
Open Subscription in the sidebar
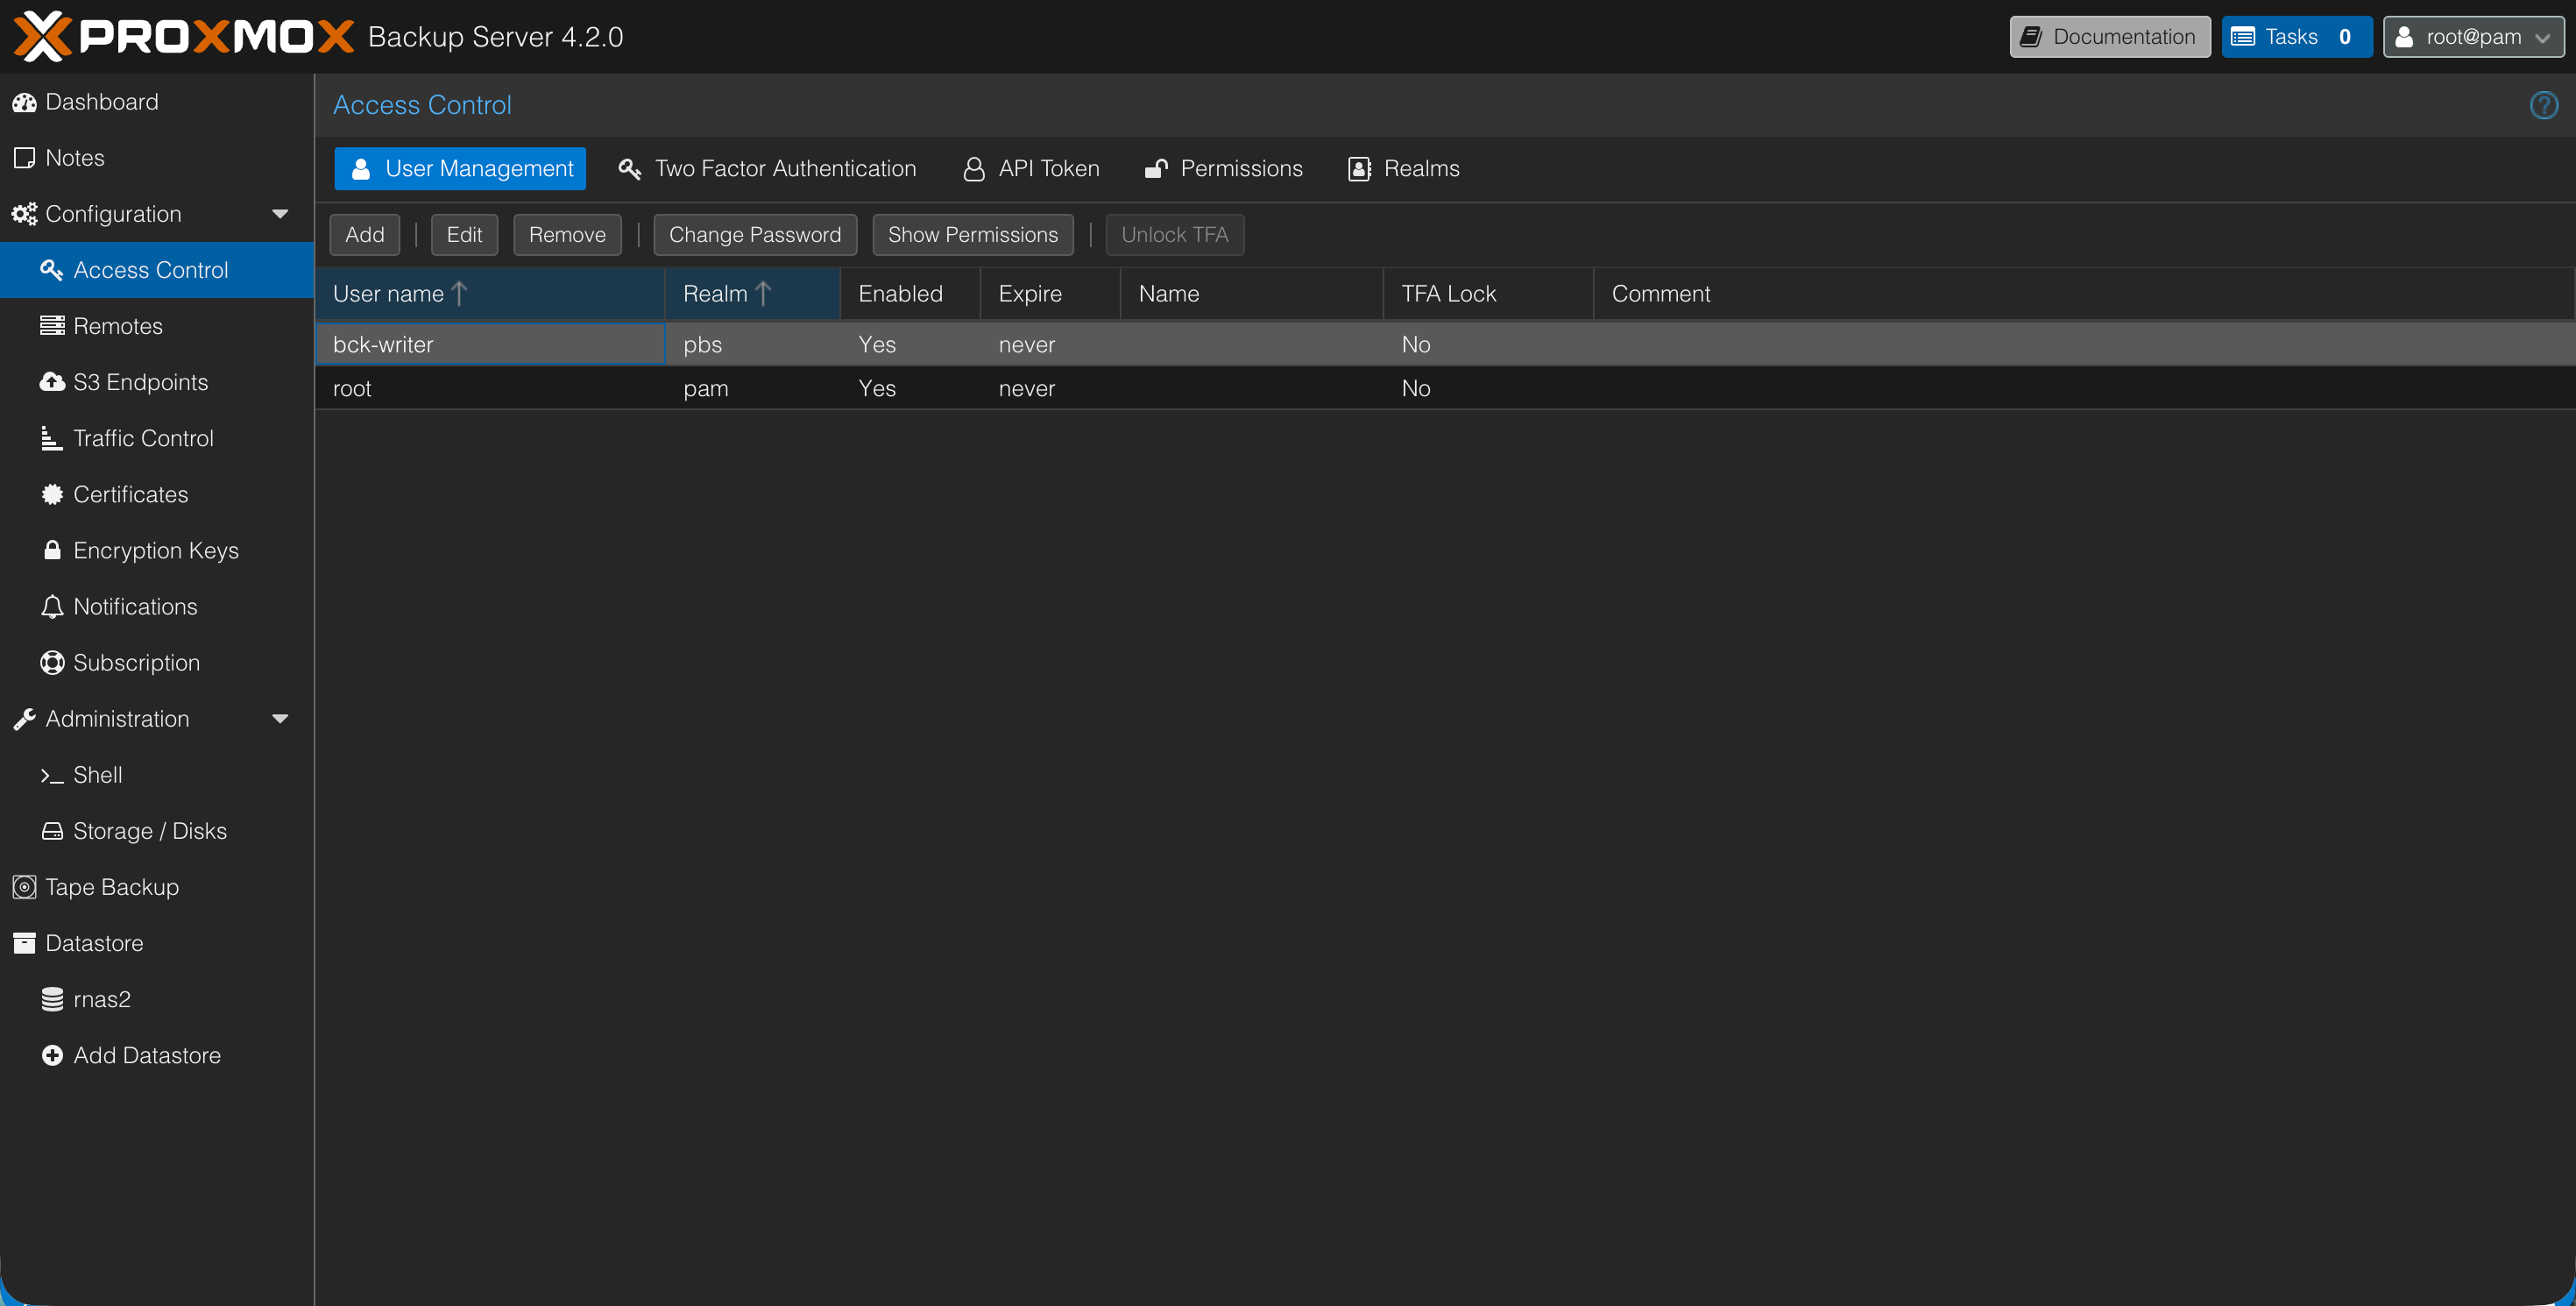tap(157, 663)
